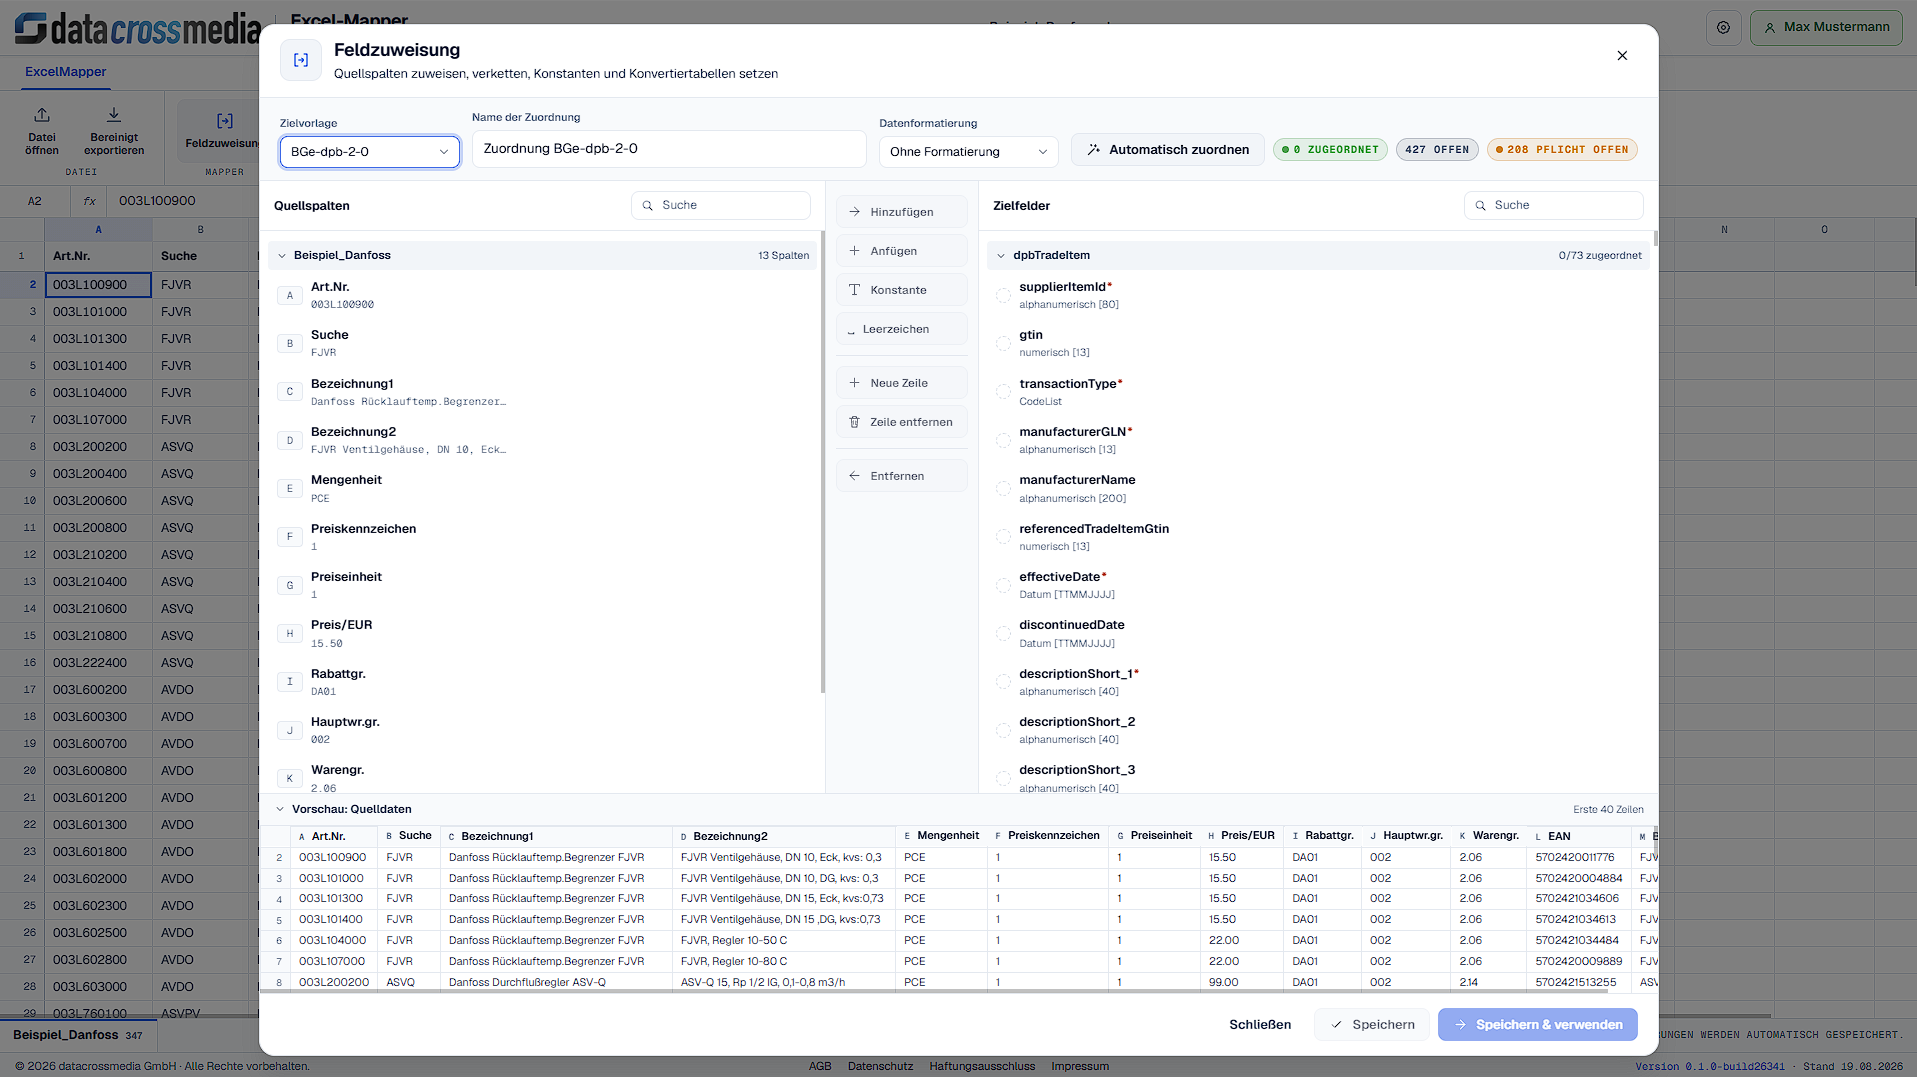The image size is (1917, 1077).
Task: Collapse the Vorschau: Quelldaten section
Action: [x=280, y=810]
